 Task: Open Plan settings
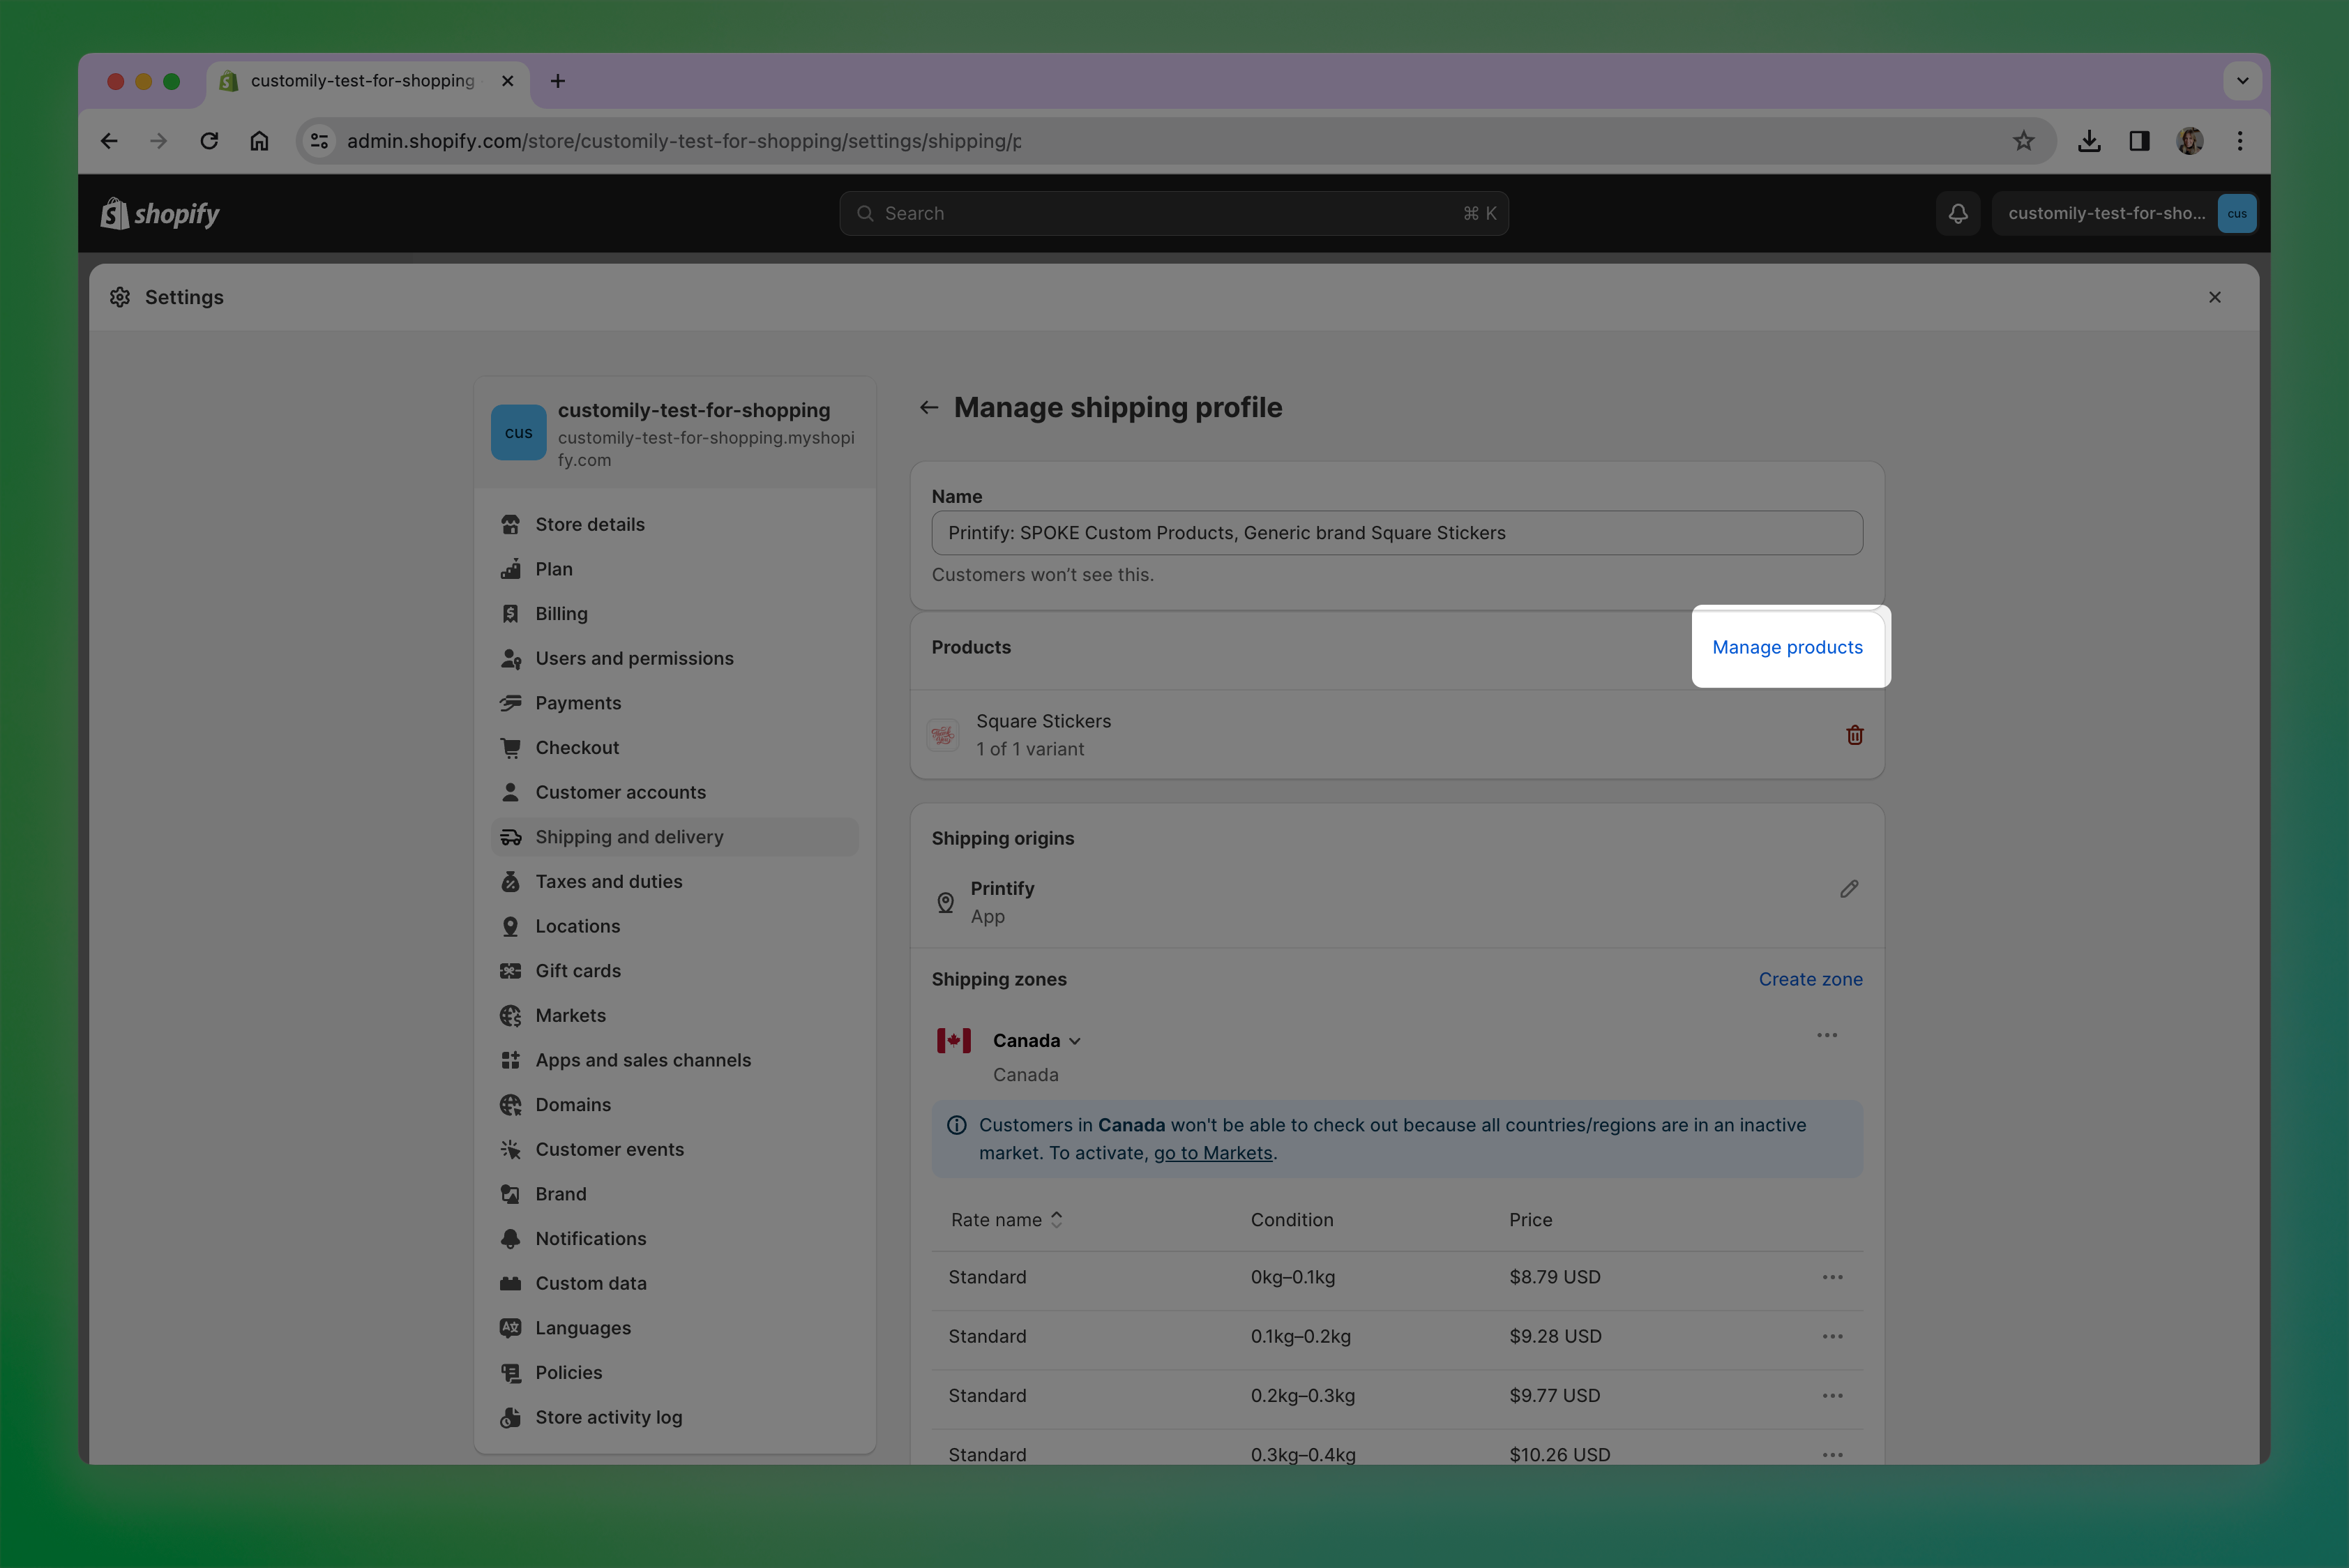pos(675,569)
